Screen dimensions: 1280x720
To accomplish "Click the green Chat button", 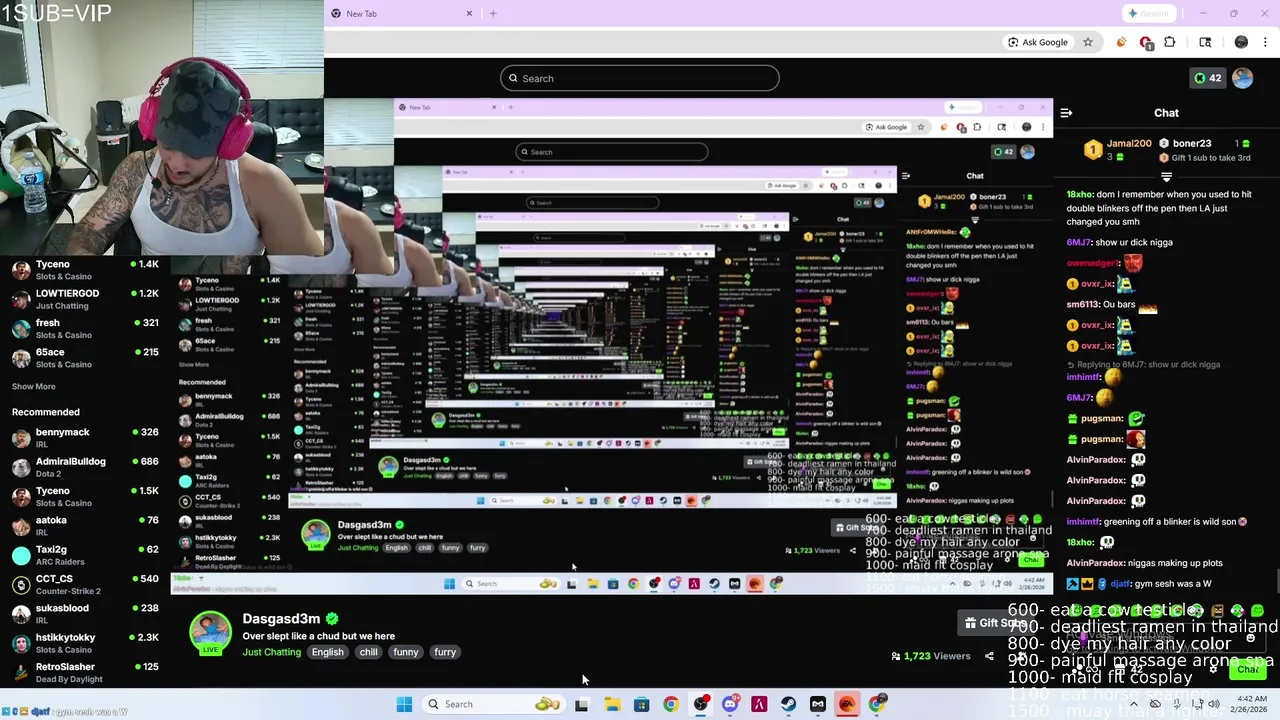I will pos(1248,670).
